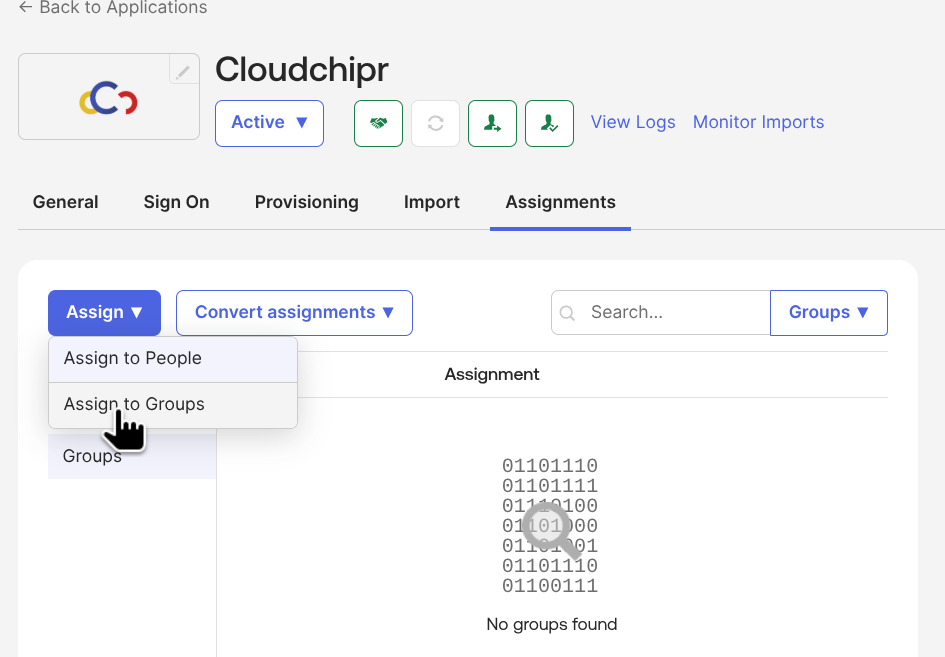945x657 pixels.
Task: Go Back to Applications
Action: click(113, 7)
